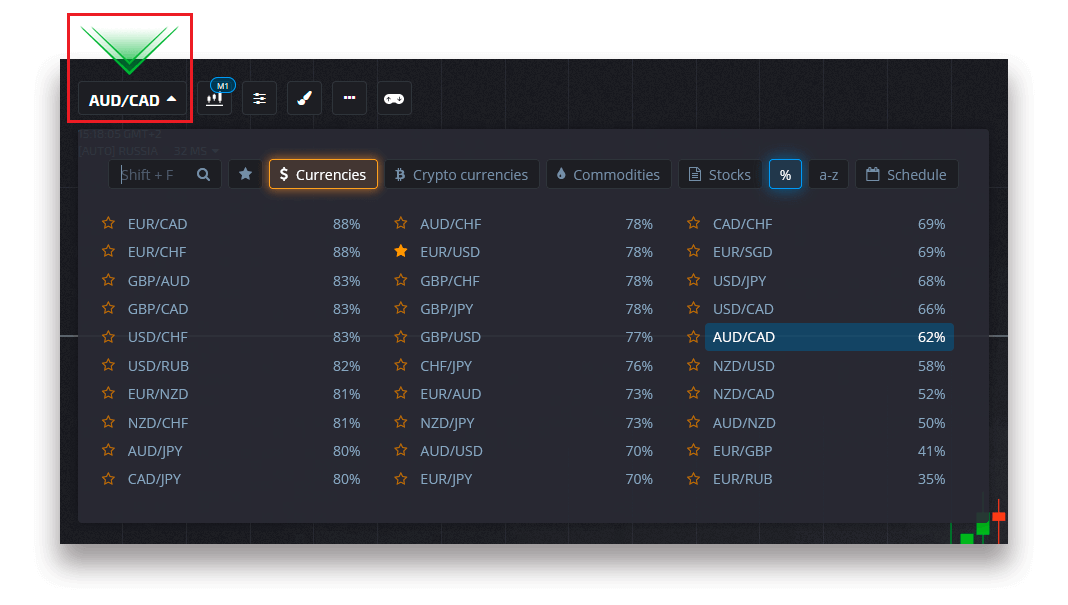Sort assets alphabetically with a-z
This screenshot has width=1068, height=605.
click(x=828, y=174)
